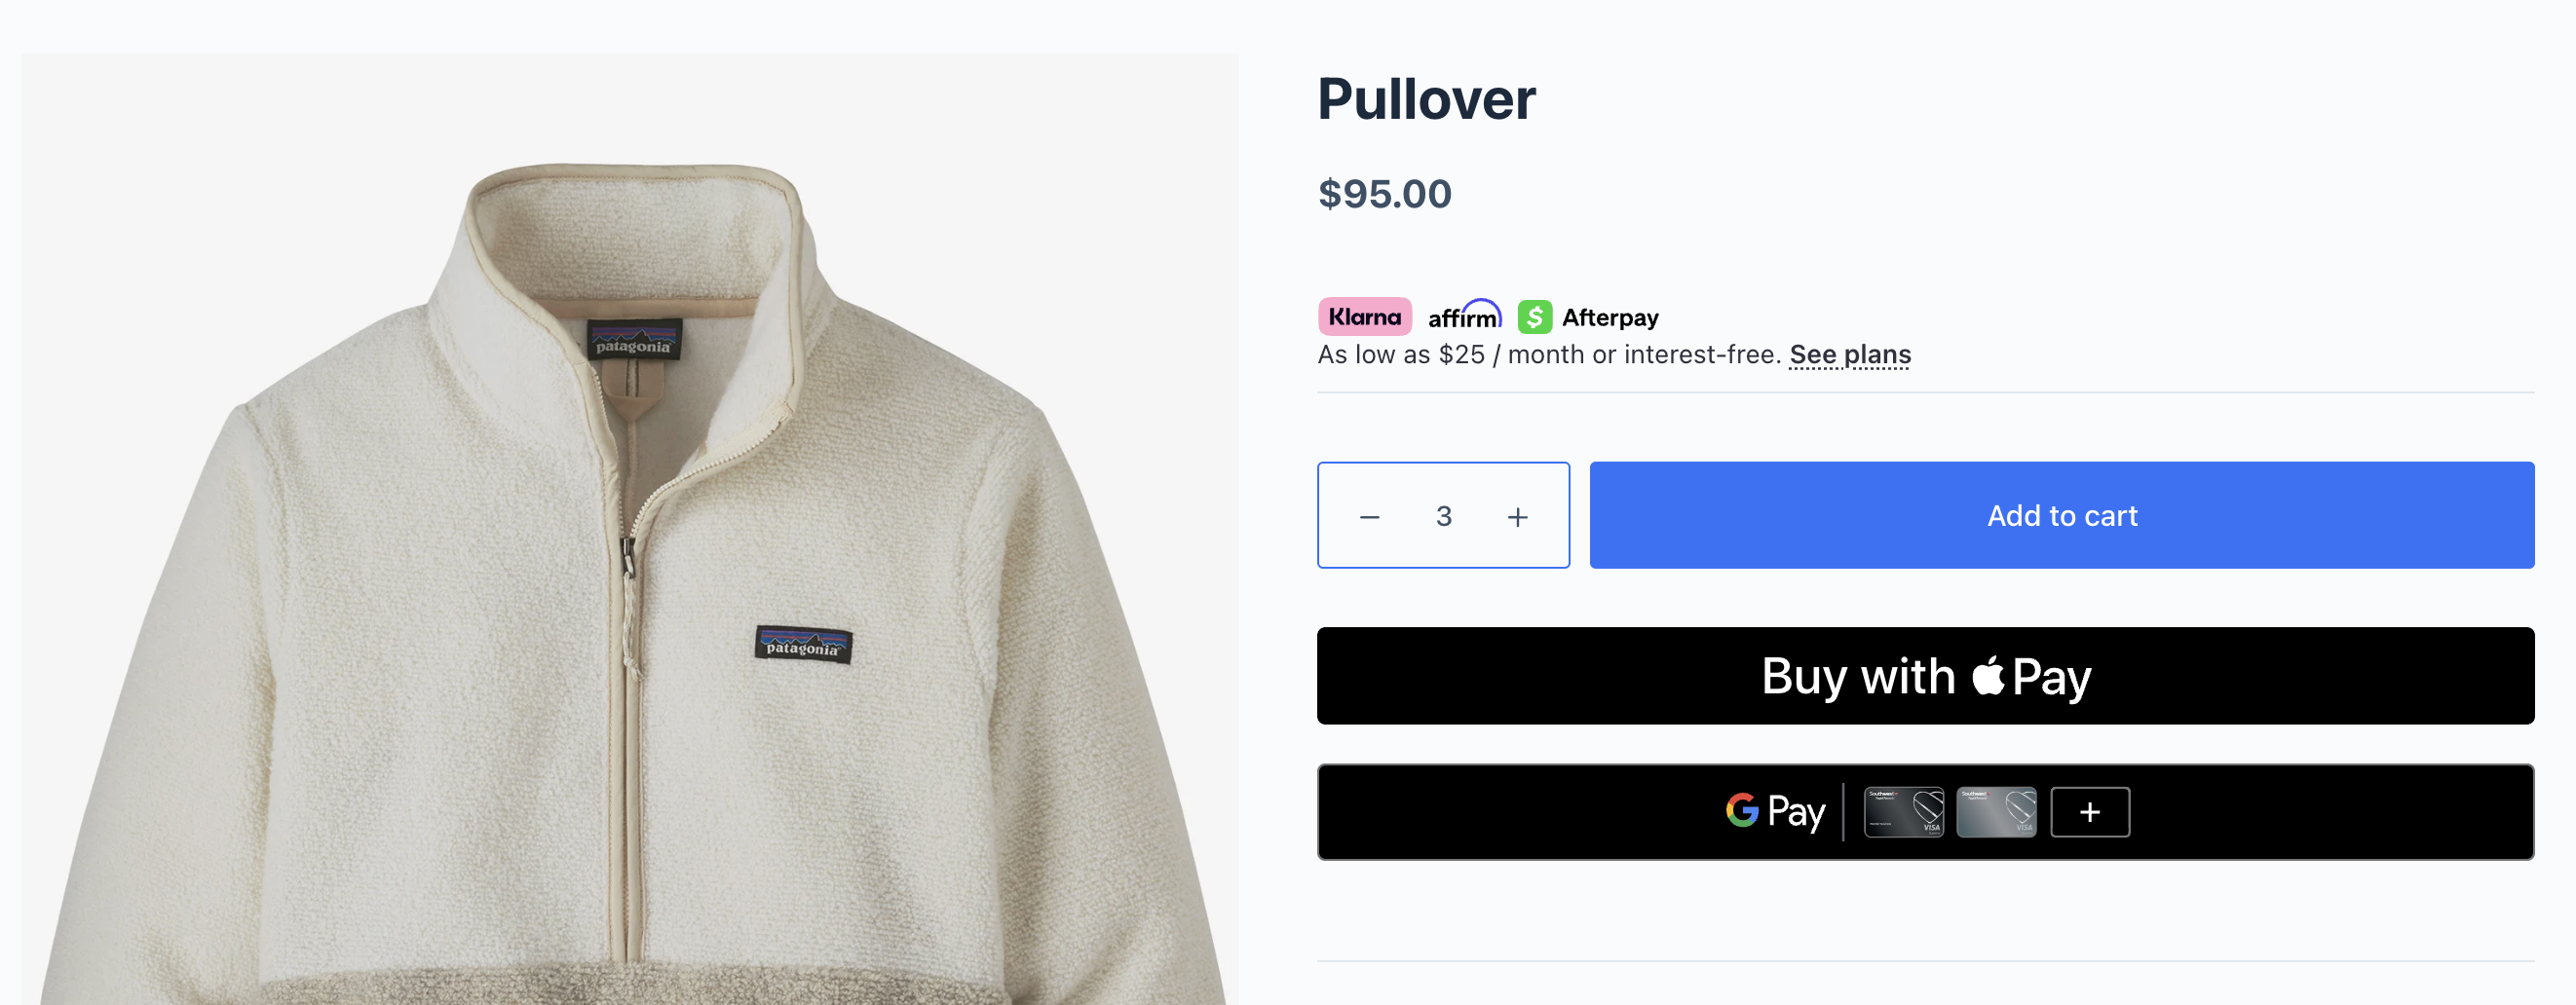2576x1005 pixels.
Task: Click the $95.00 price
Action: click(1384, 194)
